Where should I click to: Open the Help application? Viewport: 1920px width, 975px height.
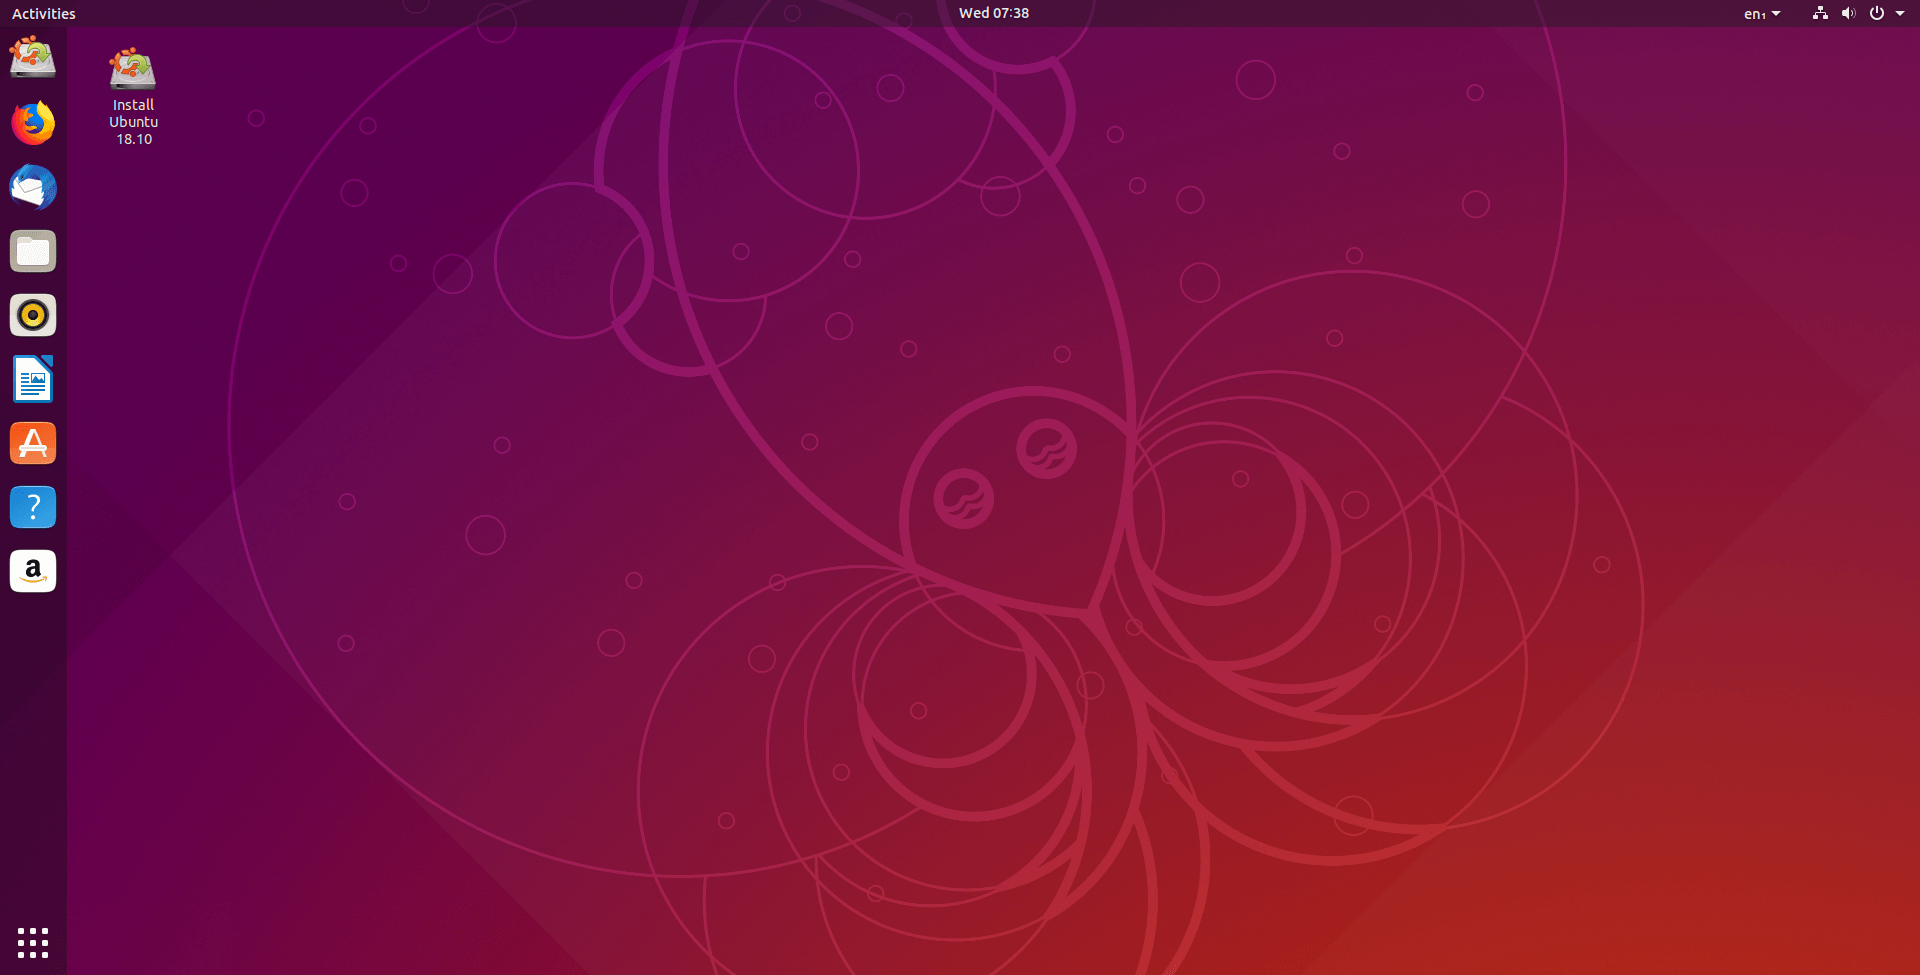[x=33, y=507]
